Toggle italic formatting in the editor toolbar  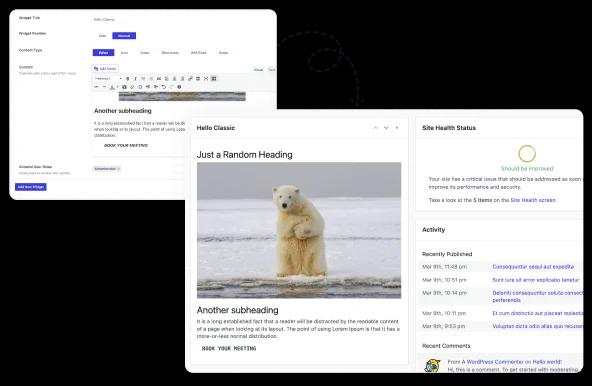click(x=136, y=79)
